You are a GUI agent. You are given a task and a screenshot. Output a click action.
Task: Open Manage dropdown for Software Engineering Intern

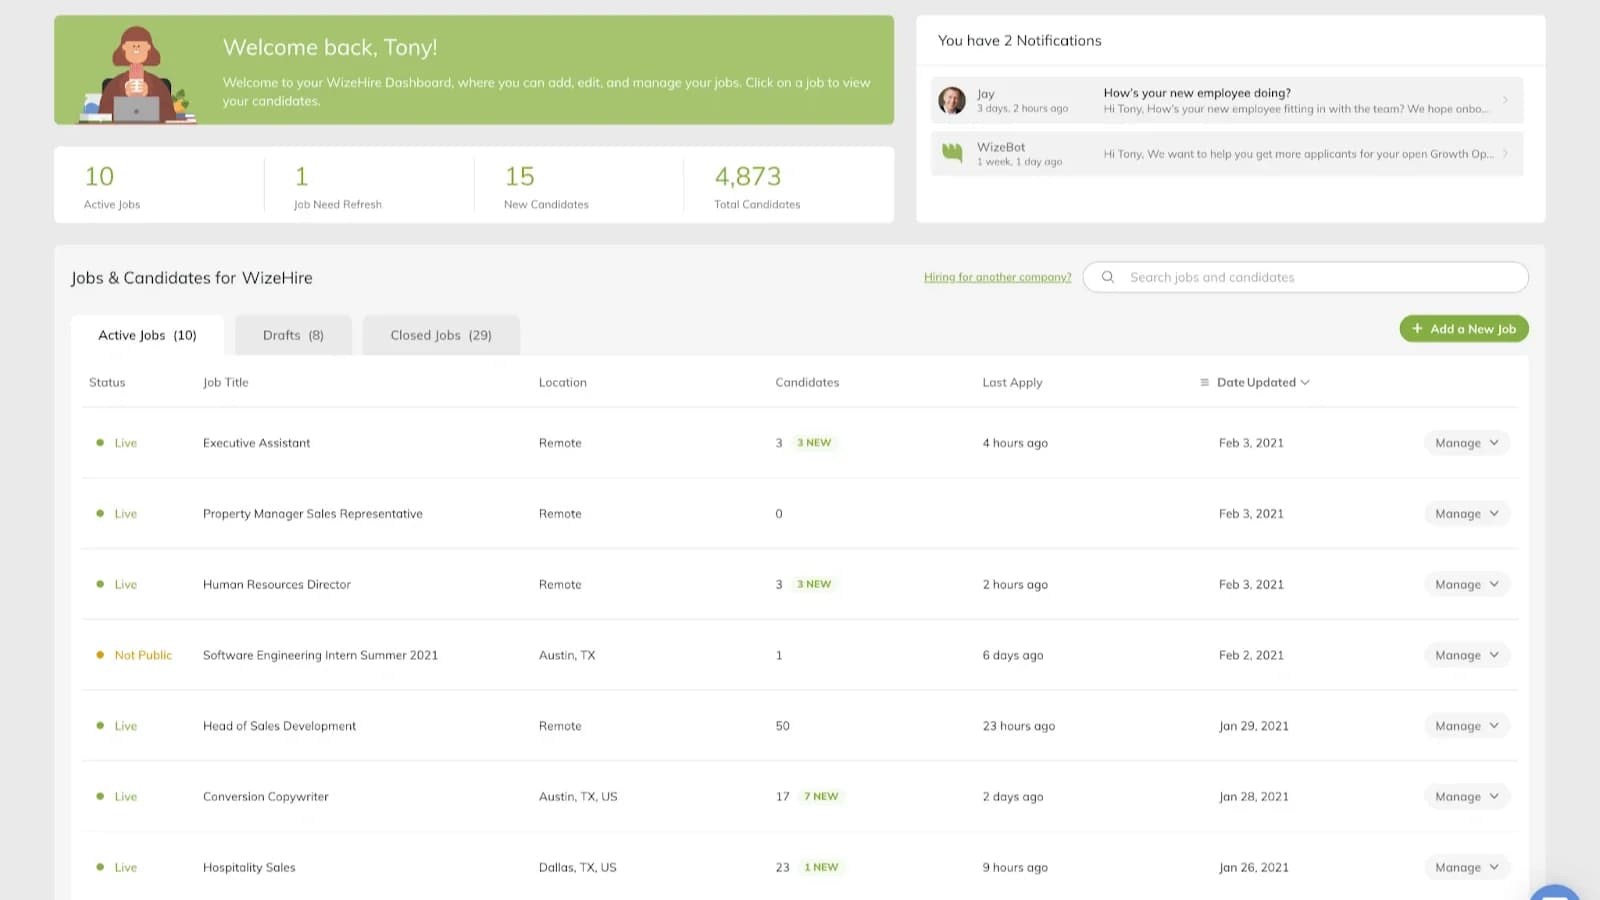[1466, 656]
